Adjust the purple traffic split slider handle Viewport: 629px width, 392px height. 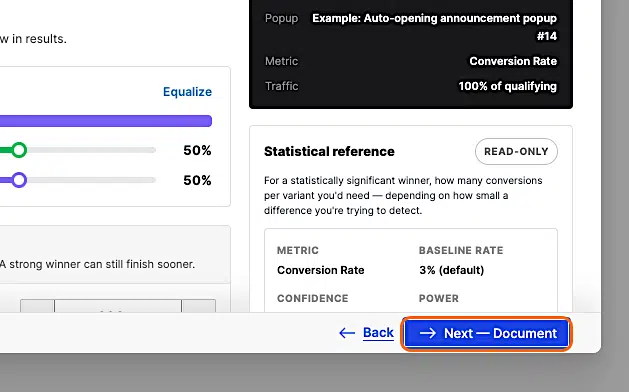pos(18,180)
